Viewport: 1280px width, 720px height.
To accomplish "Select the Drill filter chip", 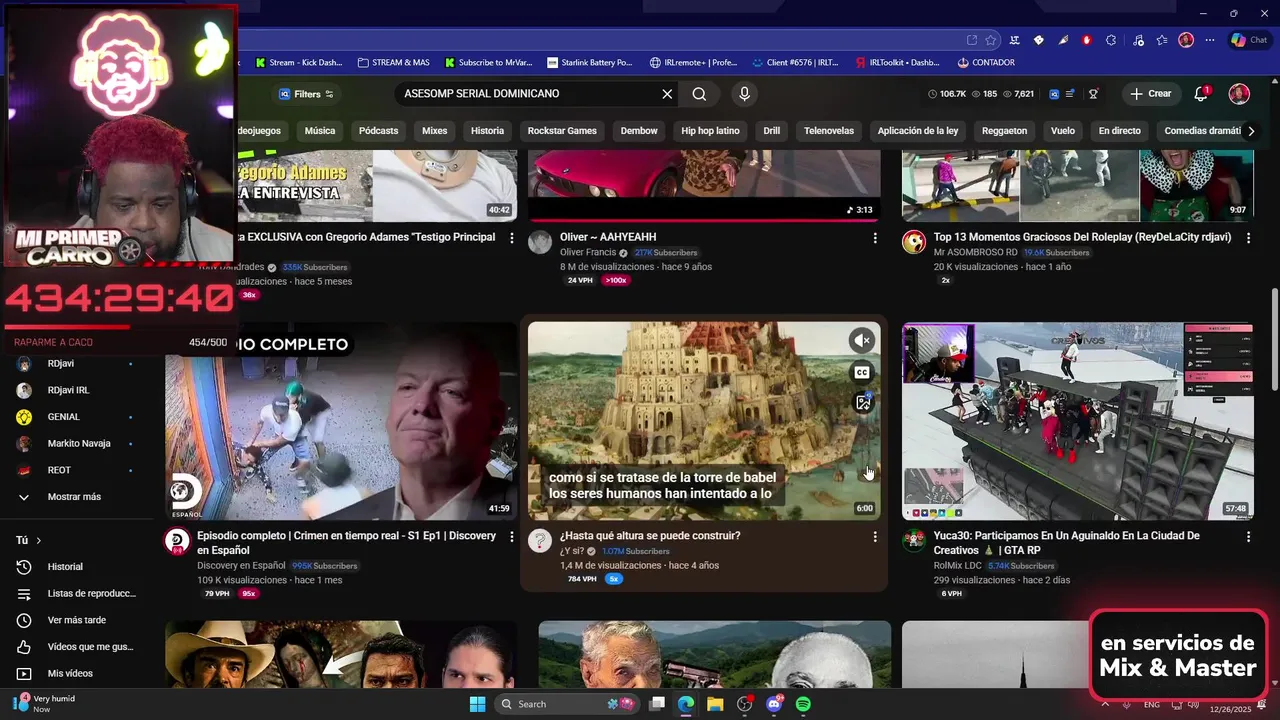I will (x=771, y=131).
